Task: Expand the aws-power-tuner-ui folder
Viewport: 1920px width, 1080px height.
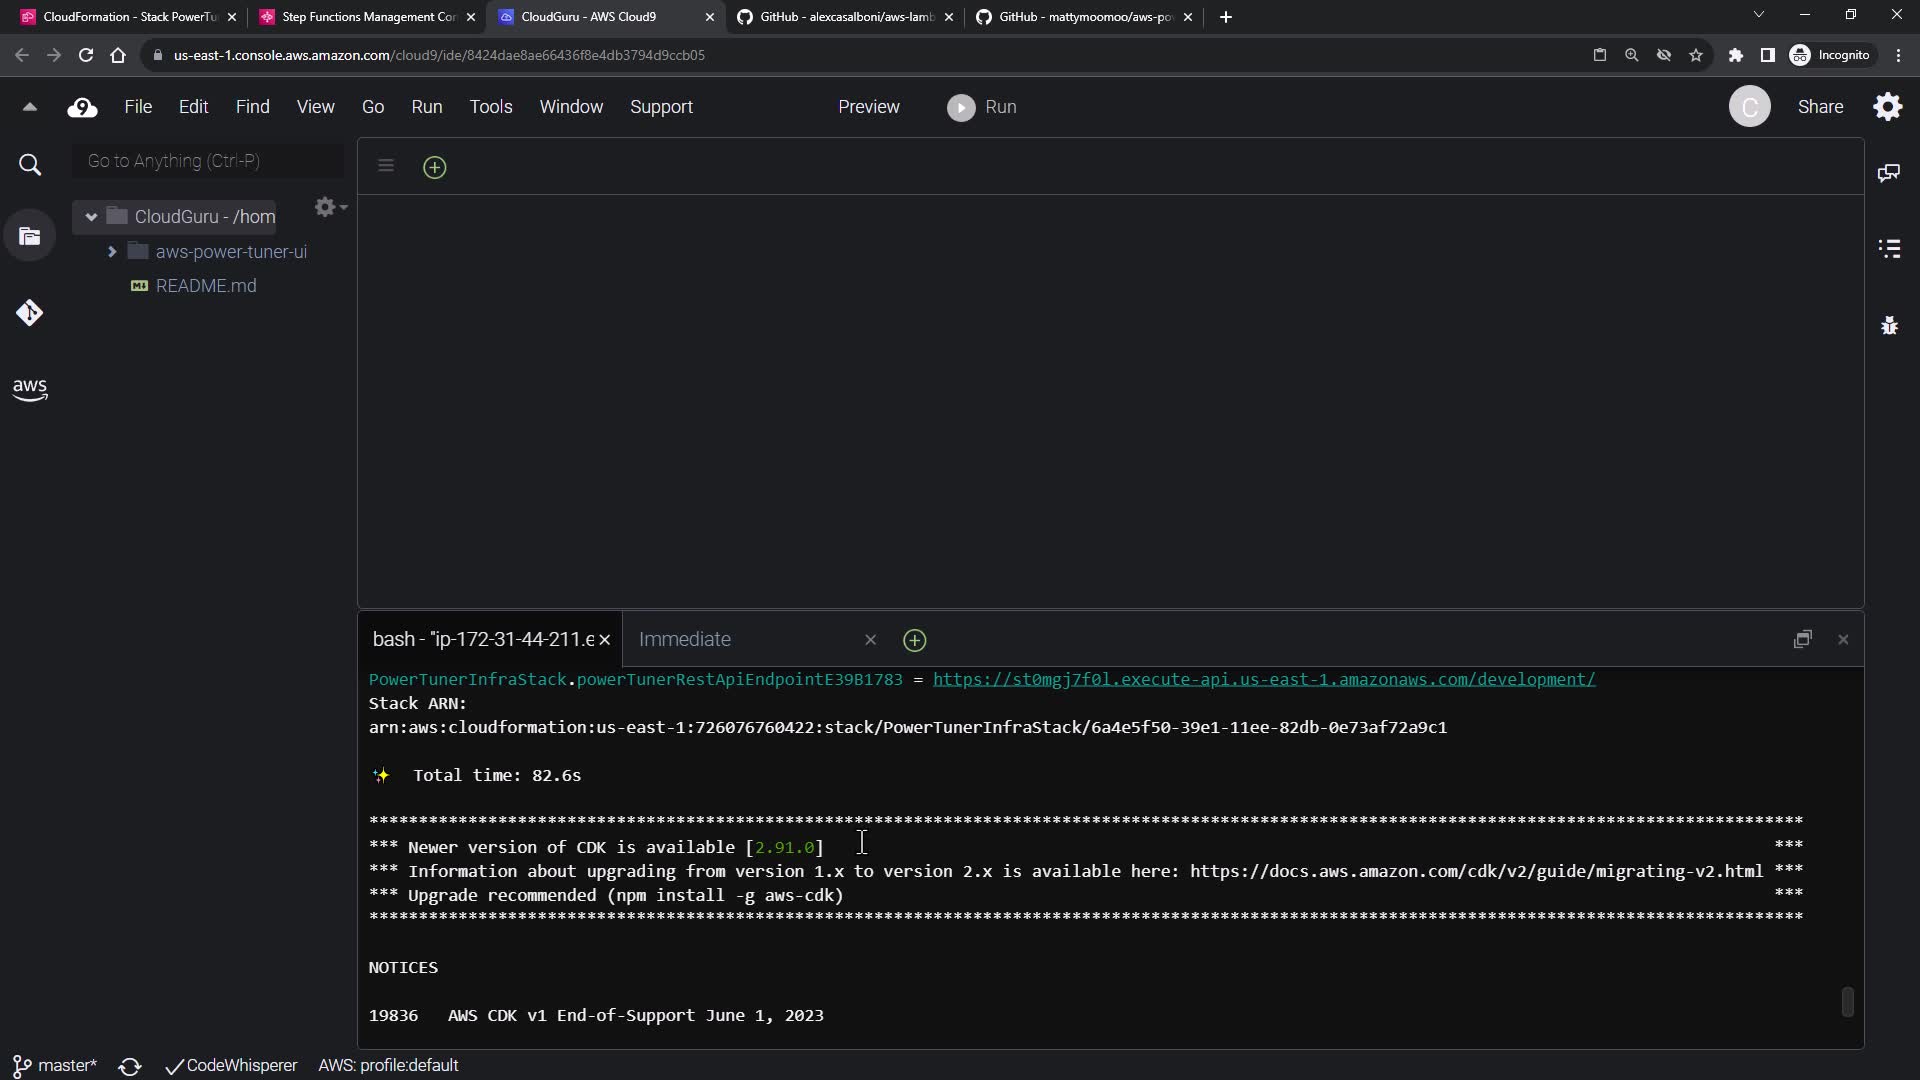Action: [112, 252]
